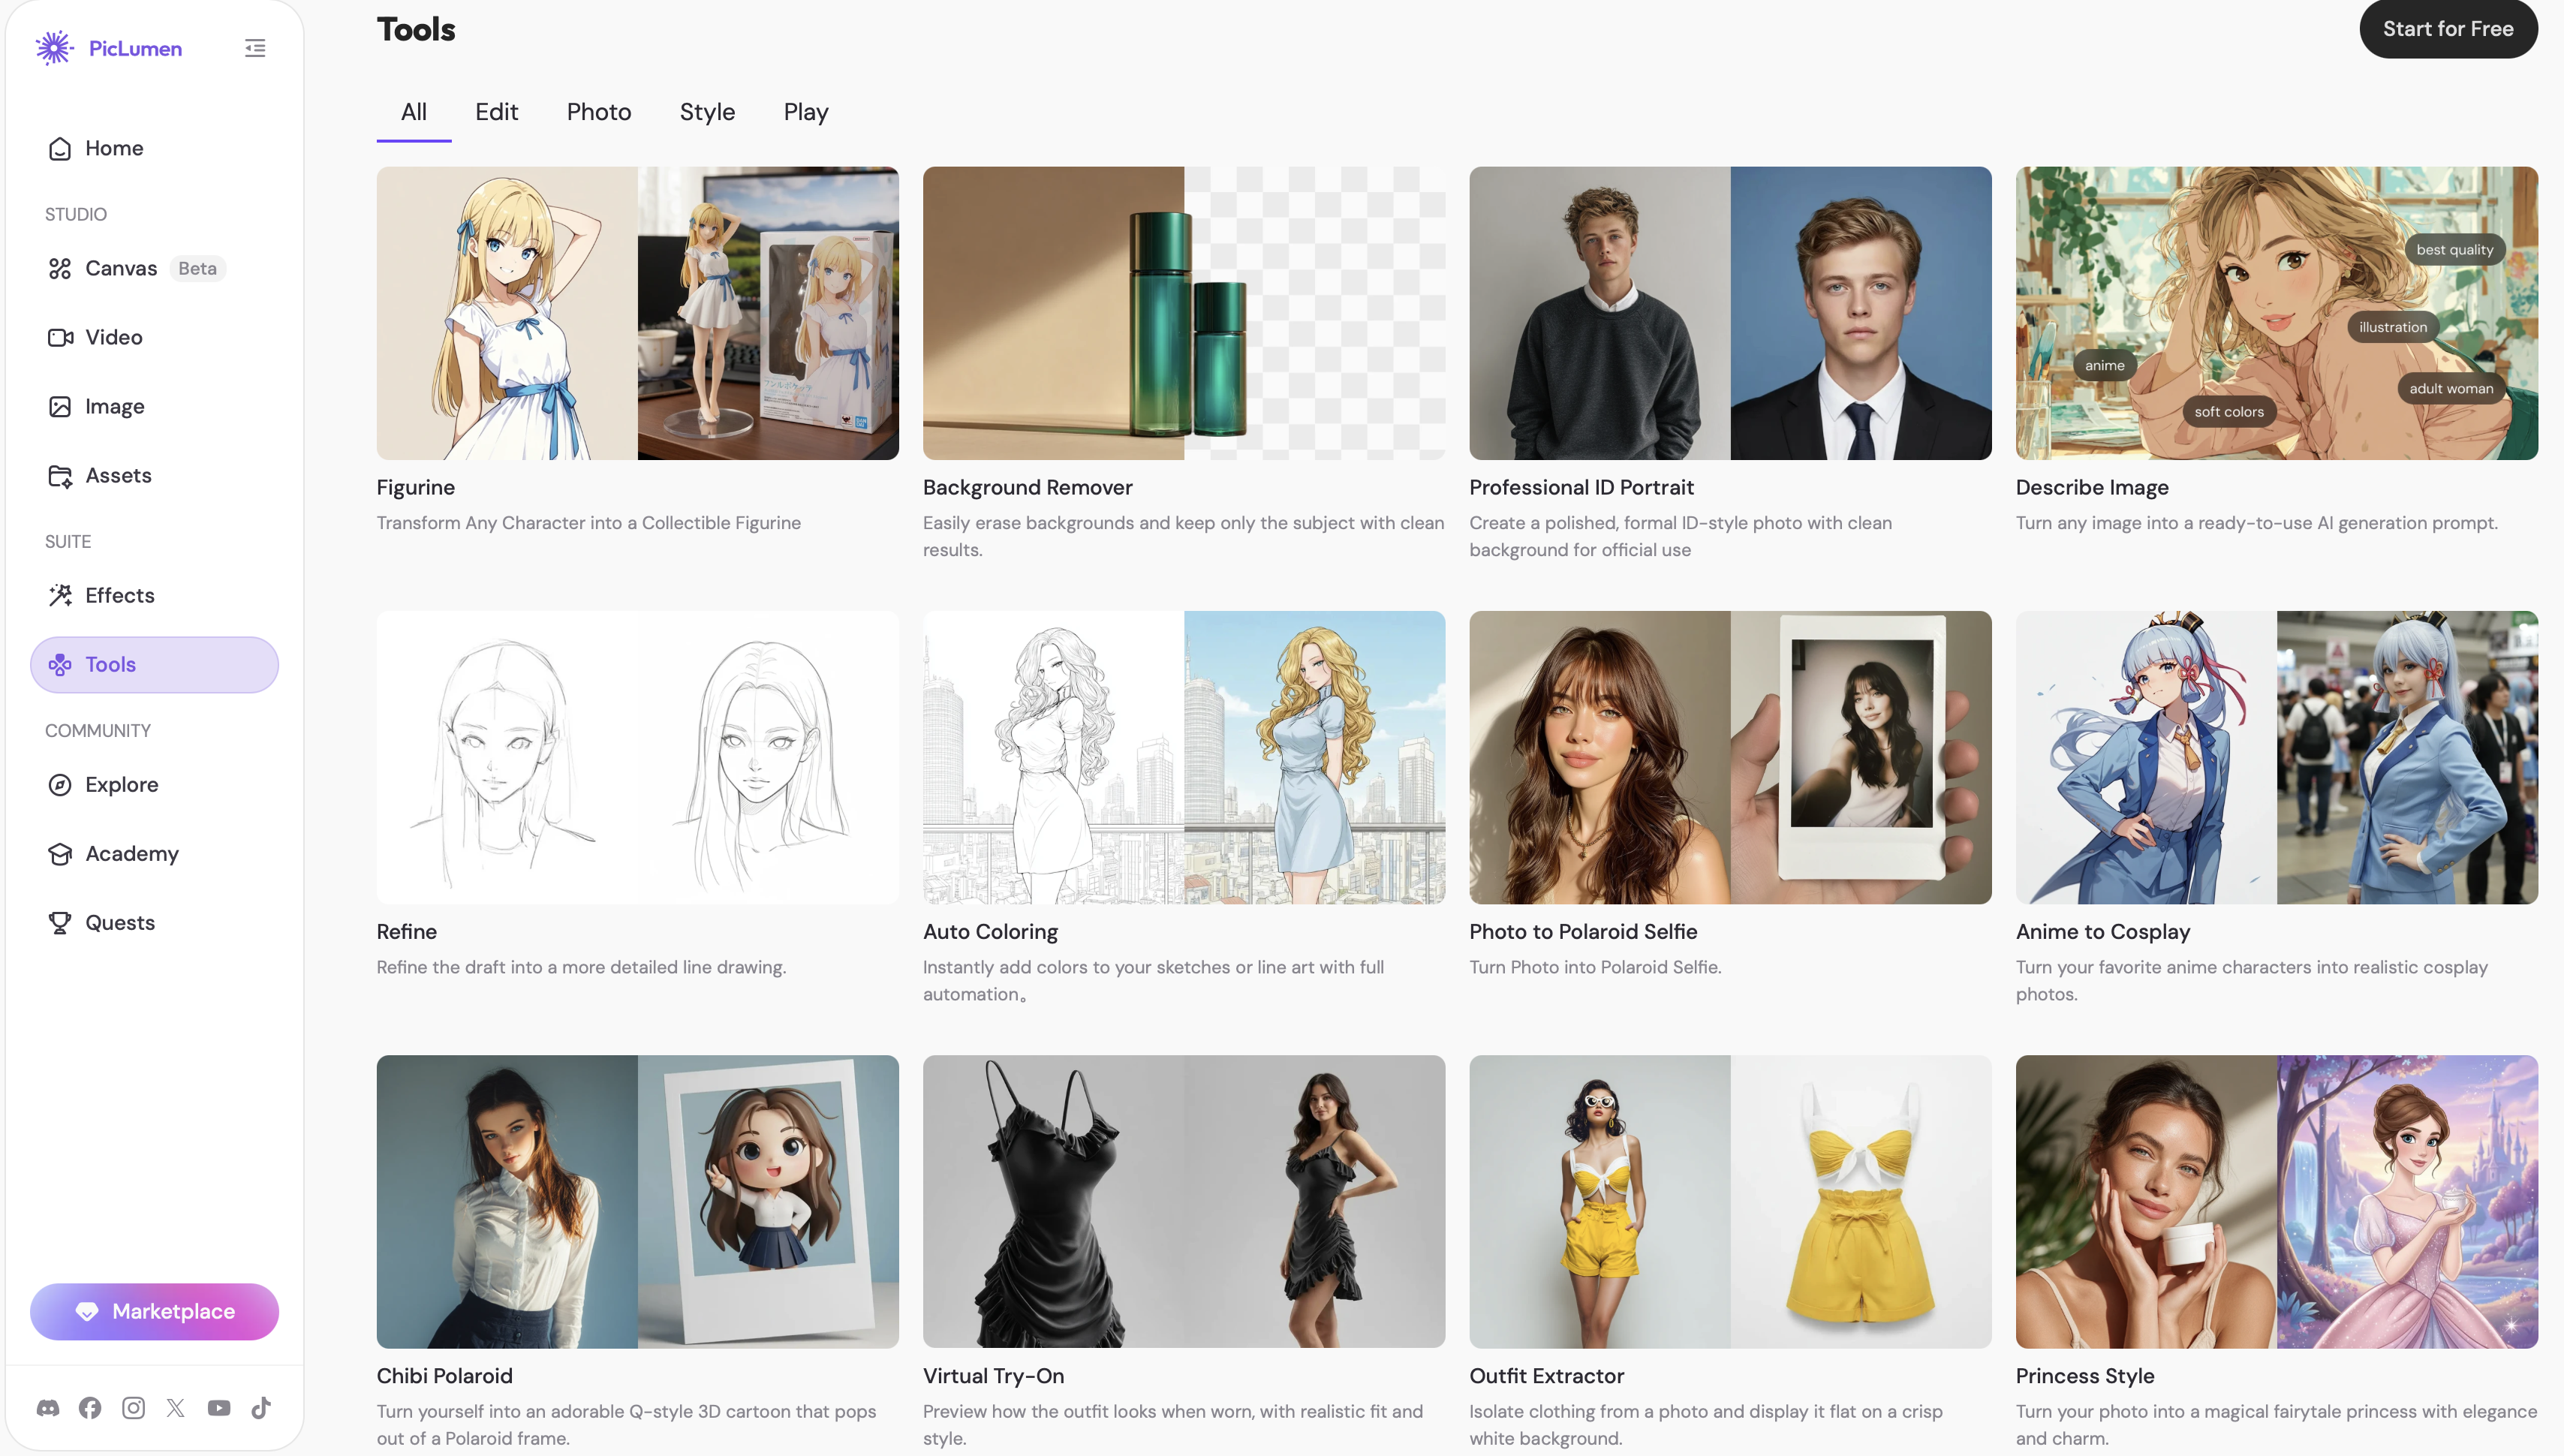The width and height of the screenshot is (2564, 1456).
Task: Open the X (Twitter) social icon
Action: click(176, 1408)
